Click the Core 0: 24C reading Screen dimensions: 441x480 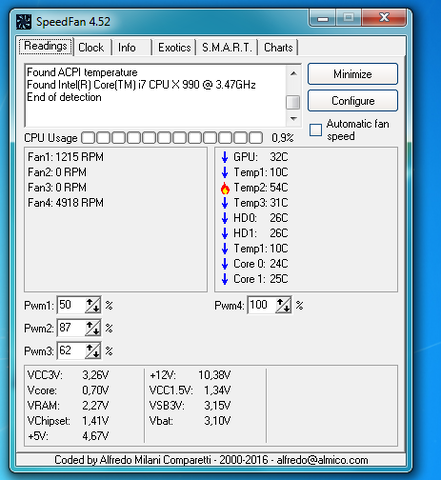(261, 264)
